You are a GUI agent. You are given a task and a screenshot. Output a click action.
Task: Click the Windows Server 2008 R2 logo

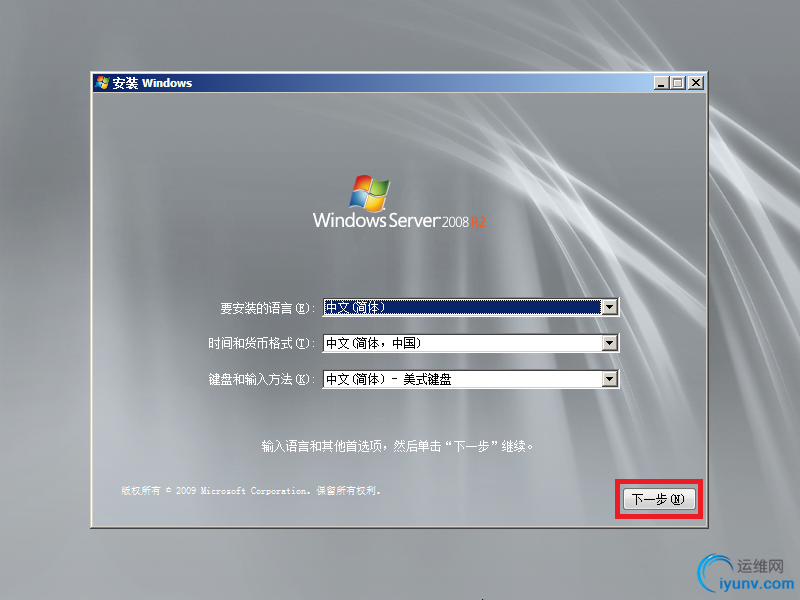(x=399, y=202)
